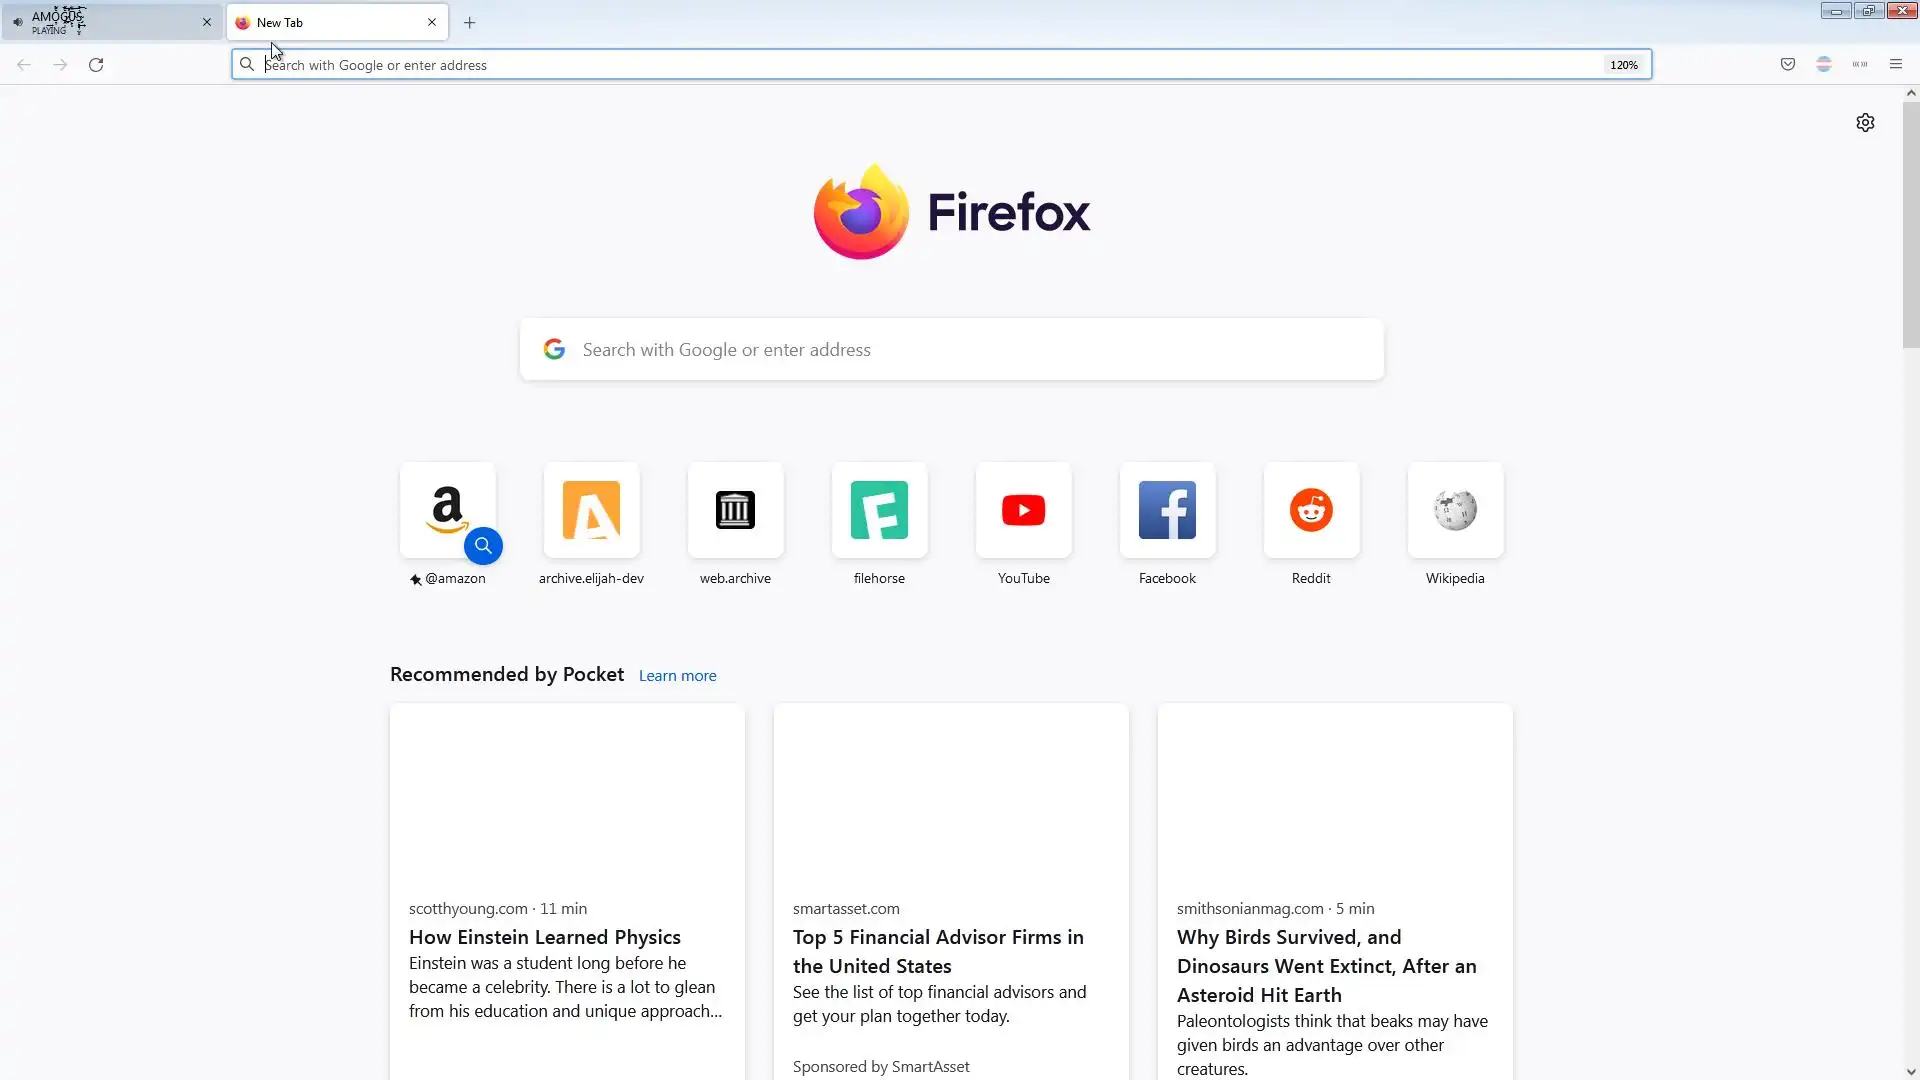Open the filehorse shortcut tile
This screenshot has width=1920, height=1080.
[x=879, y=511]
